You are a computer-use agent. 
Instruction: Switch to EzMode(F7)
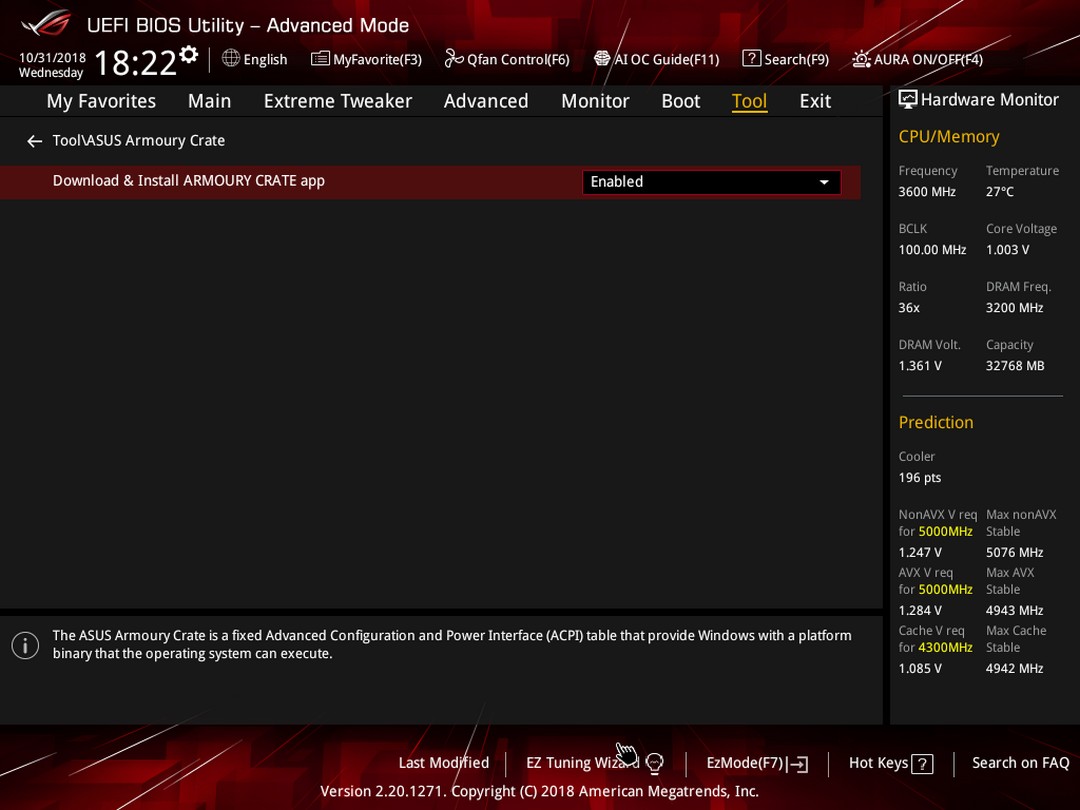click(745, 763)
